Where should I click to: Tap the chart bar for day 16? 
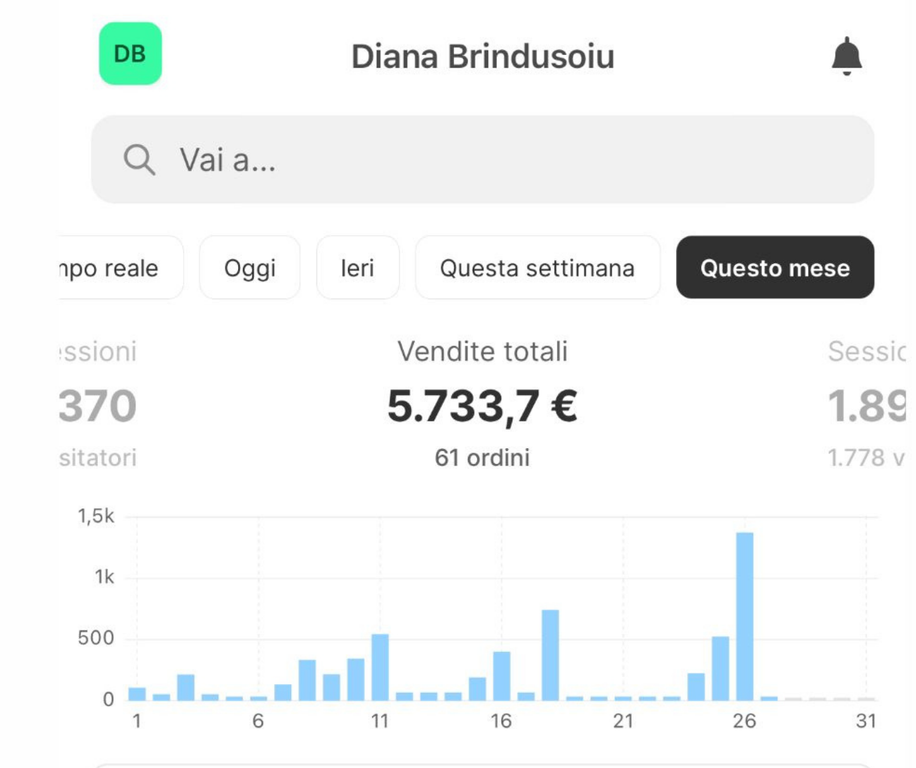tap(501, 676)
